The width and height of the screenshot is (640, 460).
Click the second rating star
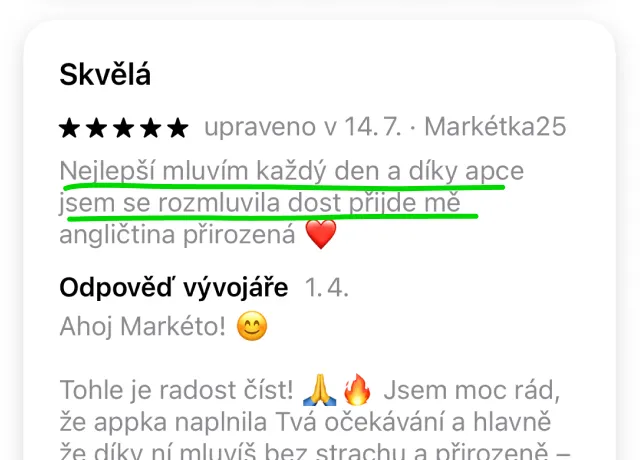pyautogui.click(x=97, y=128)
